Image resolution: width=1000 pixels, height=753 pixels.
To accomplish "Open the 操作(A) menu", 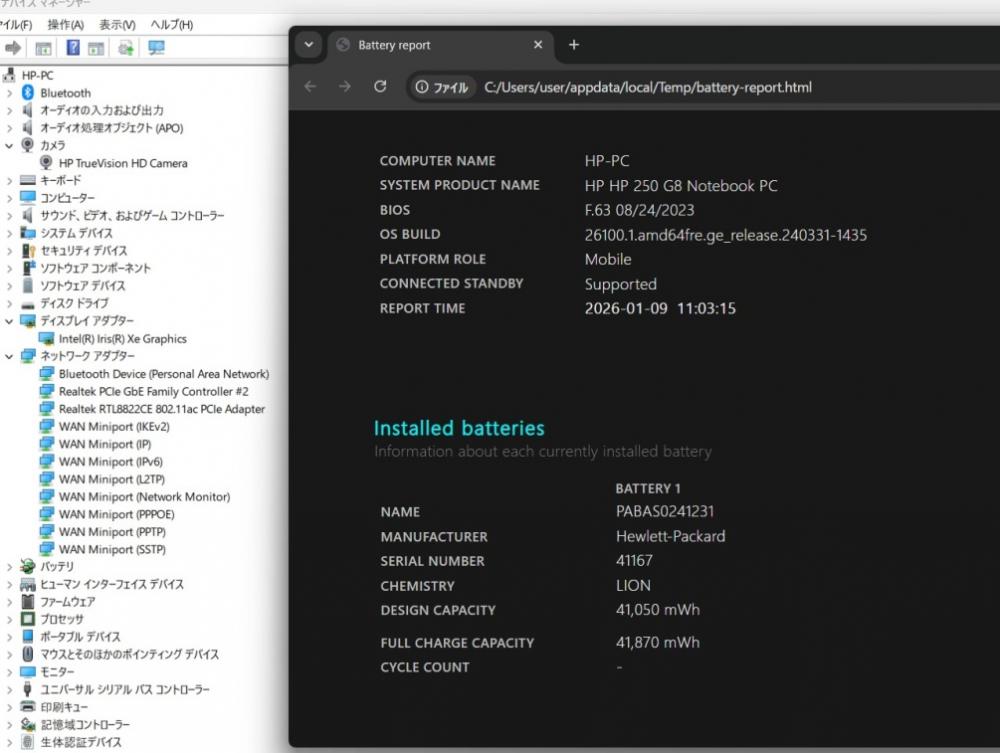I will 65,24.
